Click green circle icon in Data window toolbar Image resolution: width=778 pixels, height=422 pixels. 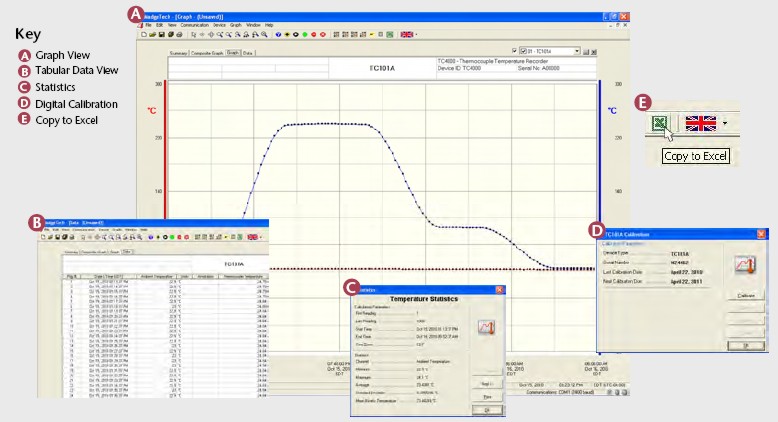172,237
